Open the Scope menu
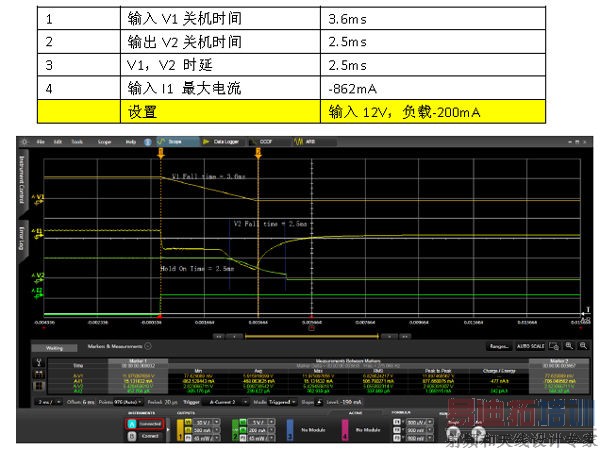This screenshot has width=600, height=450. pyautogui.click(x=104, y=142)
